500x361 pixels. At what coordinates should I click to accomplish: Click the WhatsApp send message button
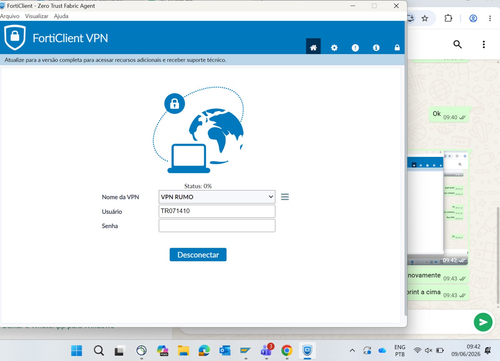coord(483,322)
